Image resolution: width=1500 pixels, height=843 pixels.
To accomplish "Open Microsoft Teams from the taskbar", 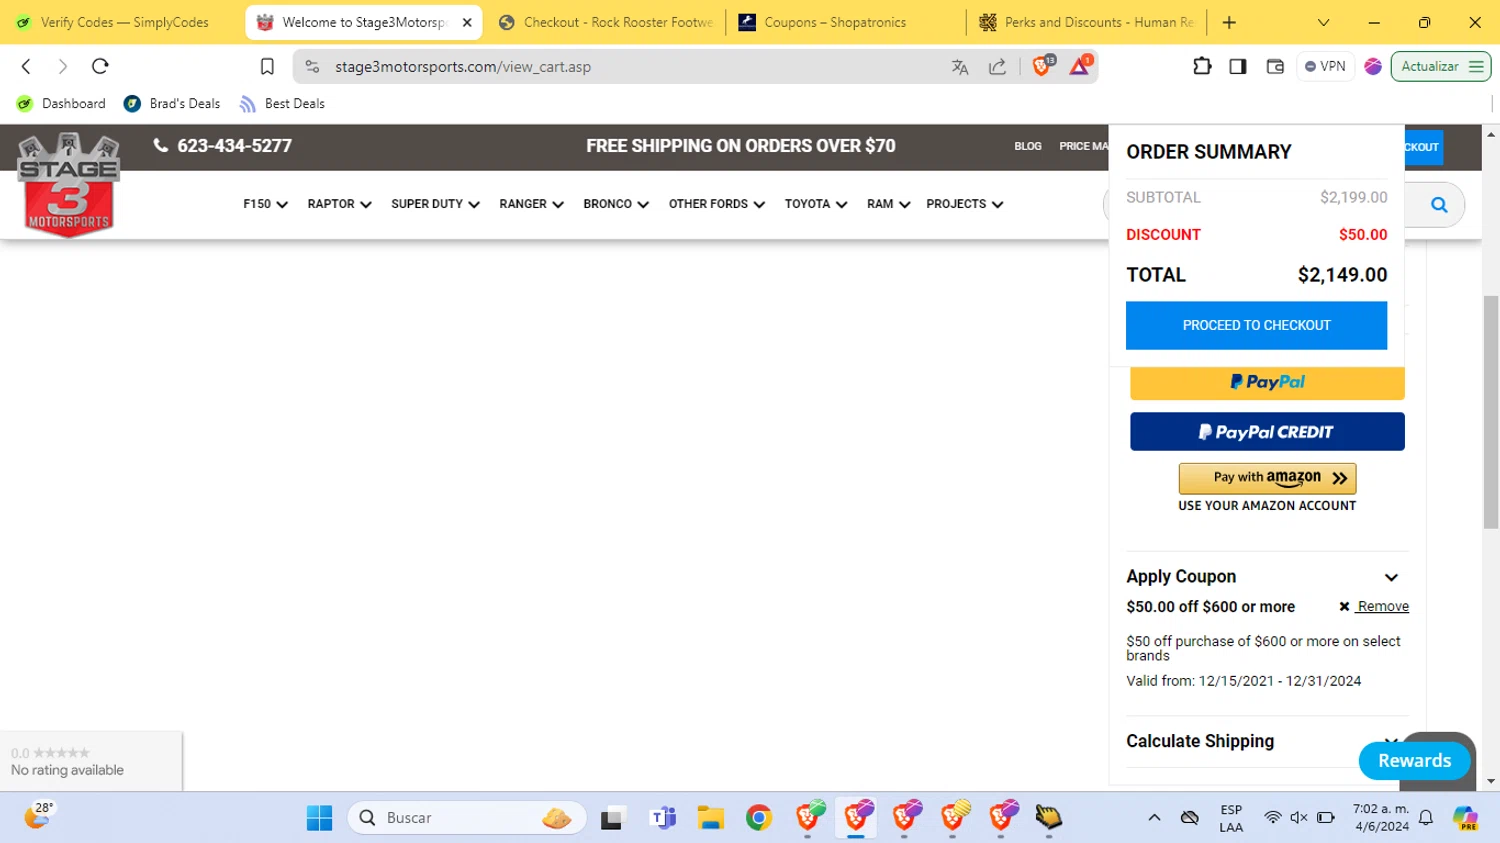I will tap(662, 818).
